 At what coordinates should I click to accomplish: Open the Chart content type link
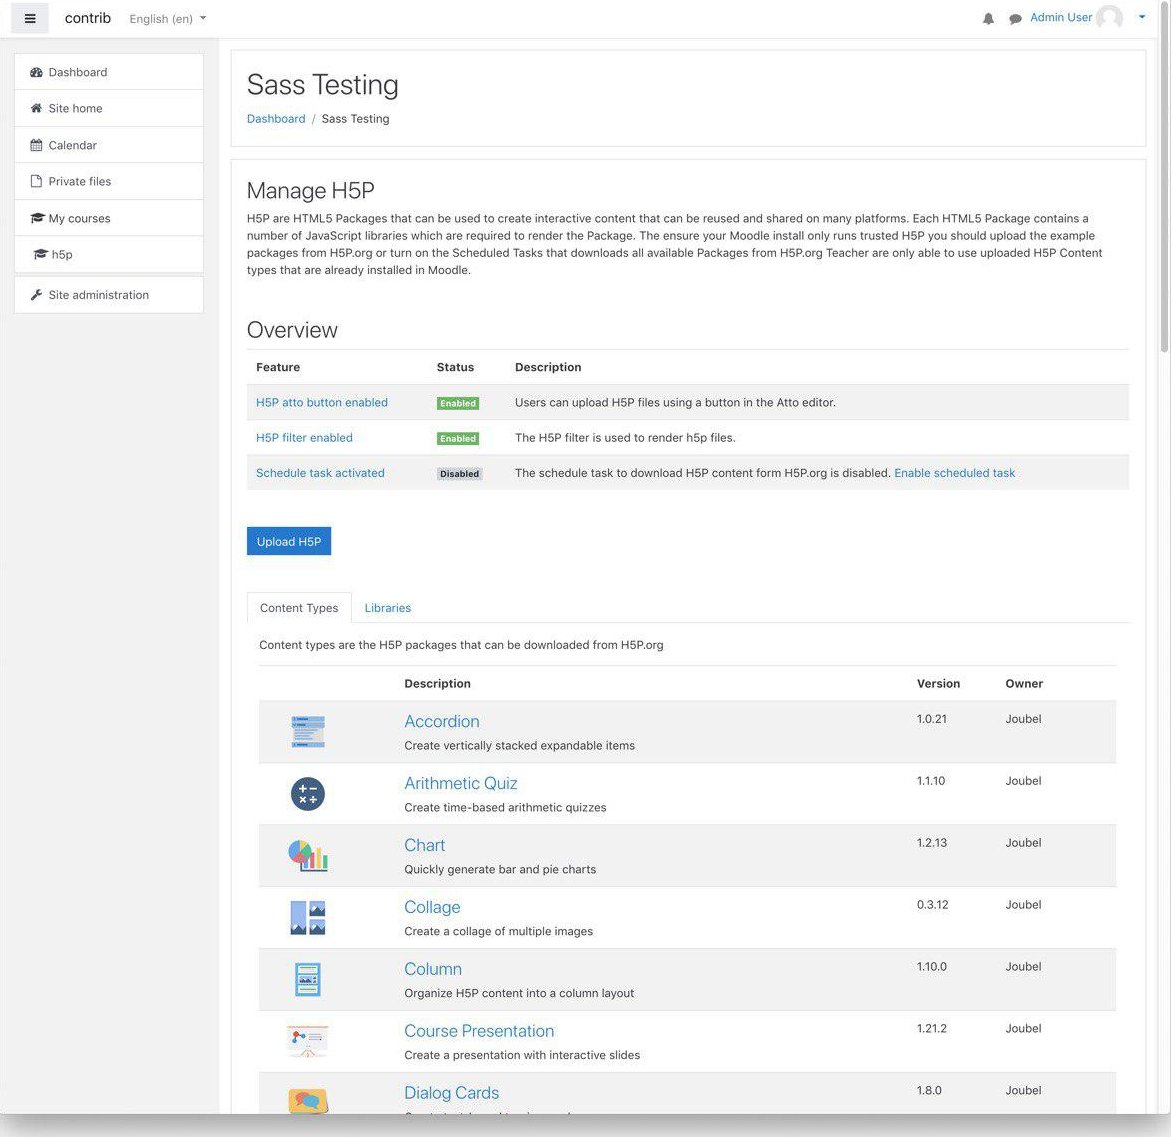coord(424,846)
